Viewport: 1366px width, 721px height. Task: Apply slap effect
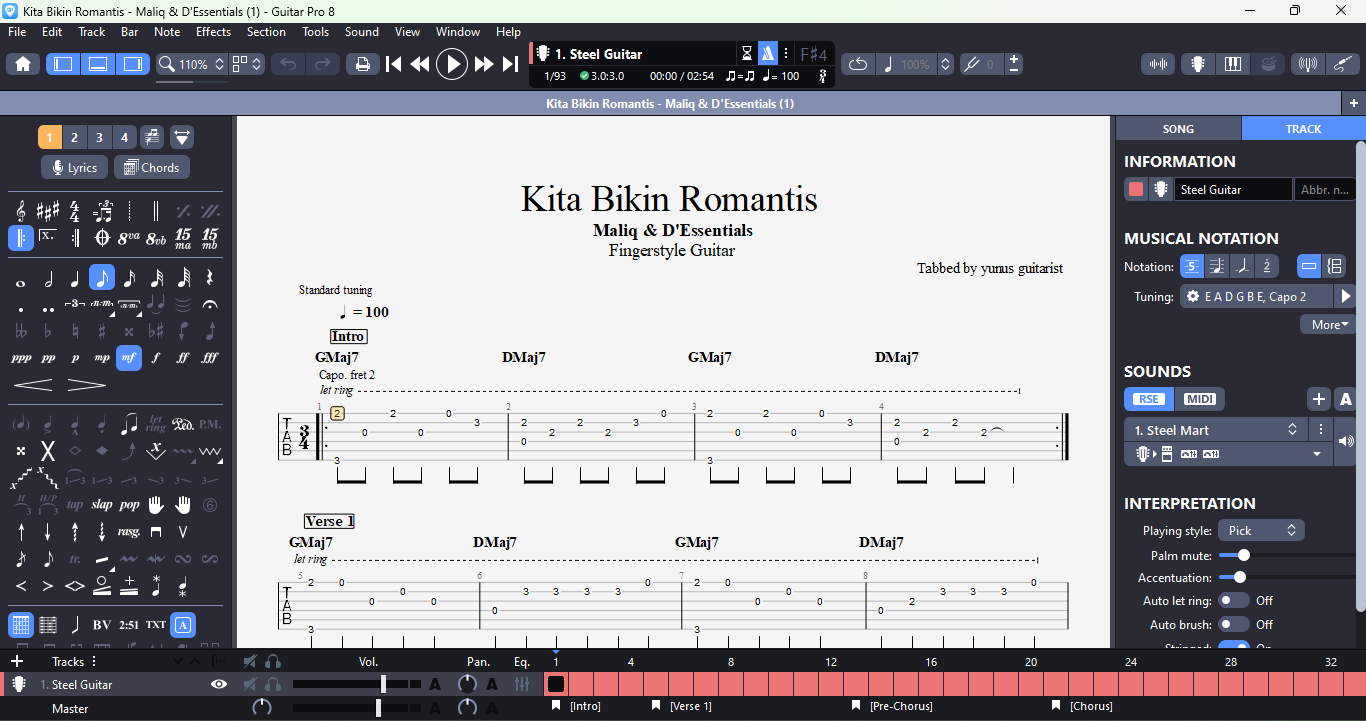click(102, 505)
